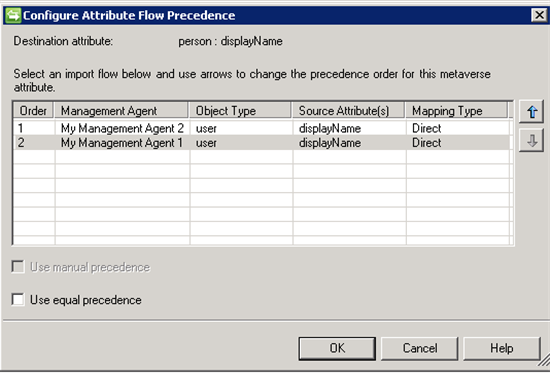
Task: Select the My Management Agent 1 row
Action: click(261, 143)
